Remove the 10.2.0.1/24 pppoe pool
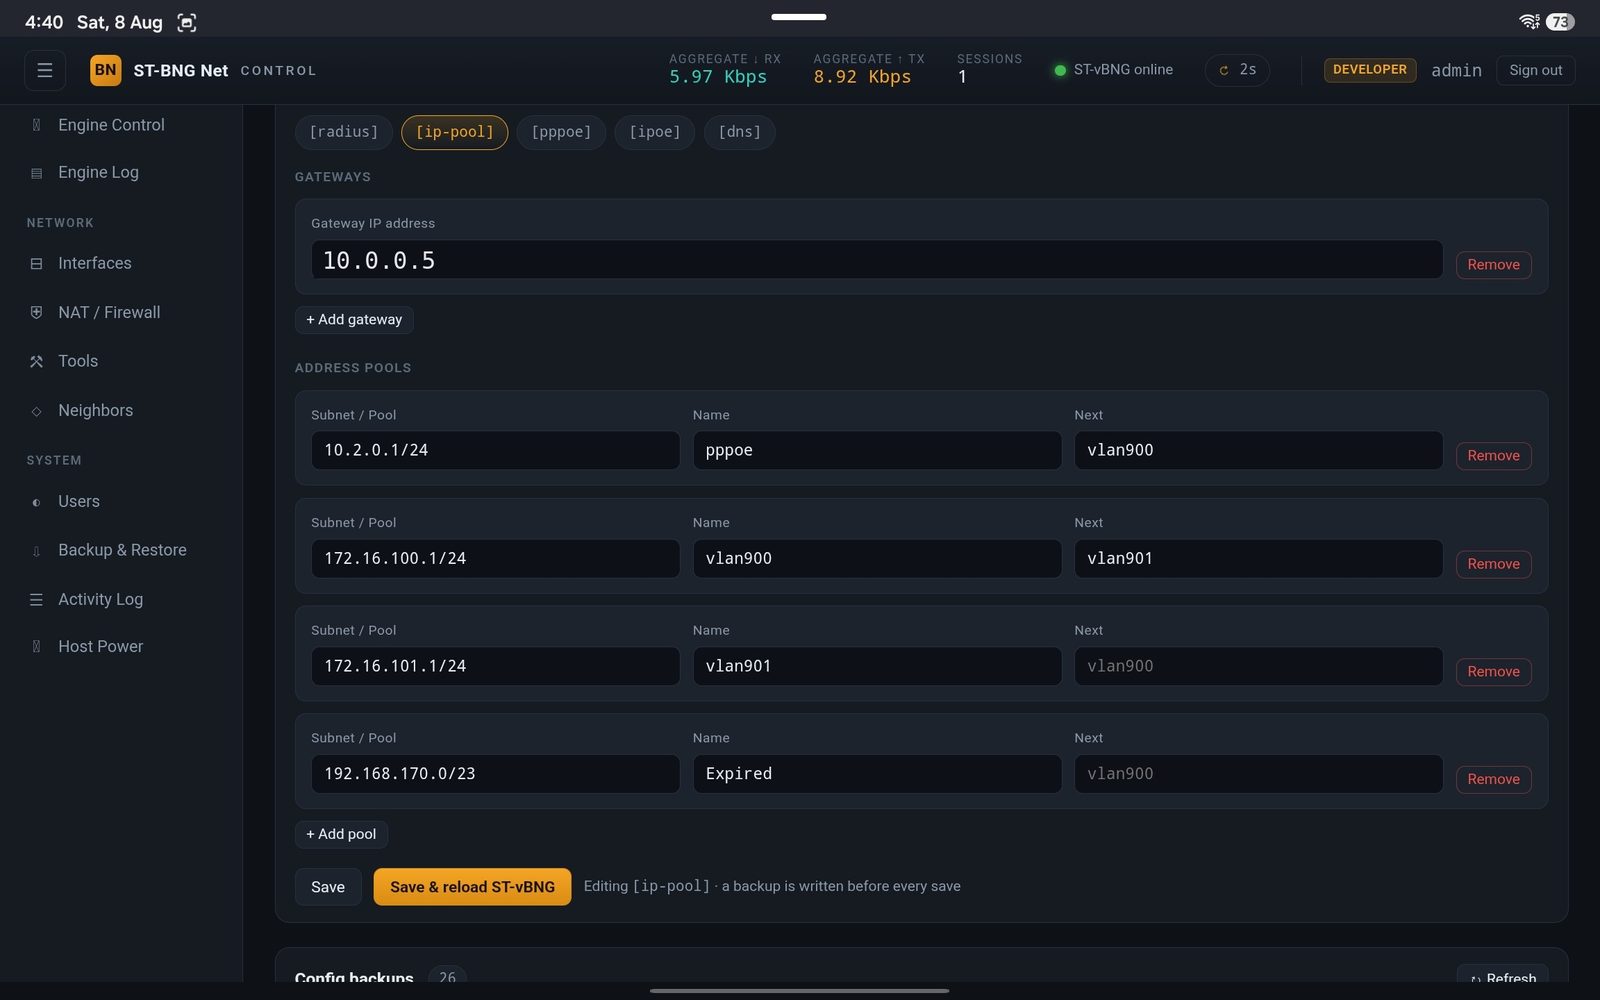 (x=1493, y=456)
